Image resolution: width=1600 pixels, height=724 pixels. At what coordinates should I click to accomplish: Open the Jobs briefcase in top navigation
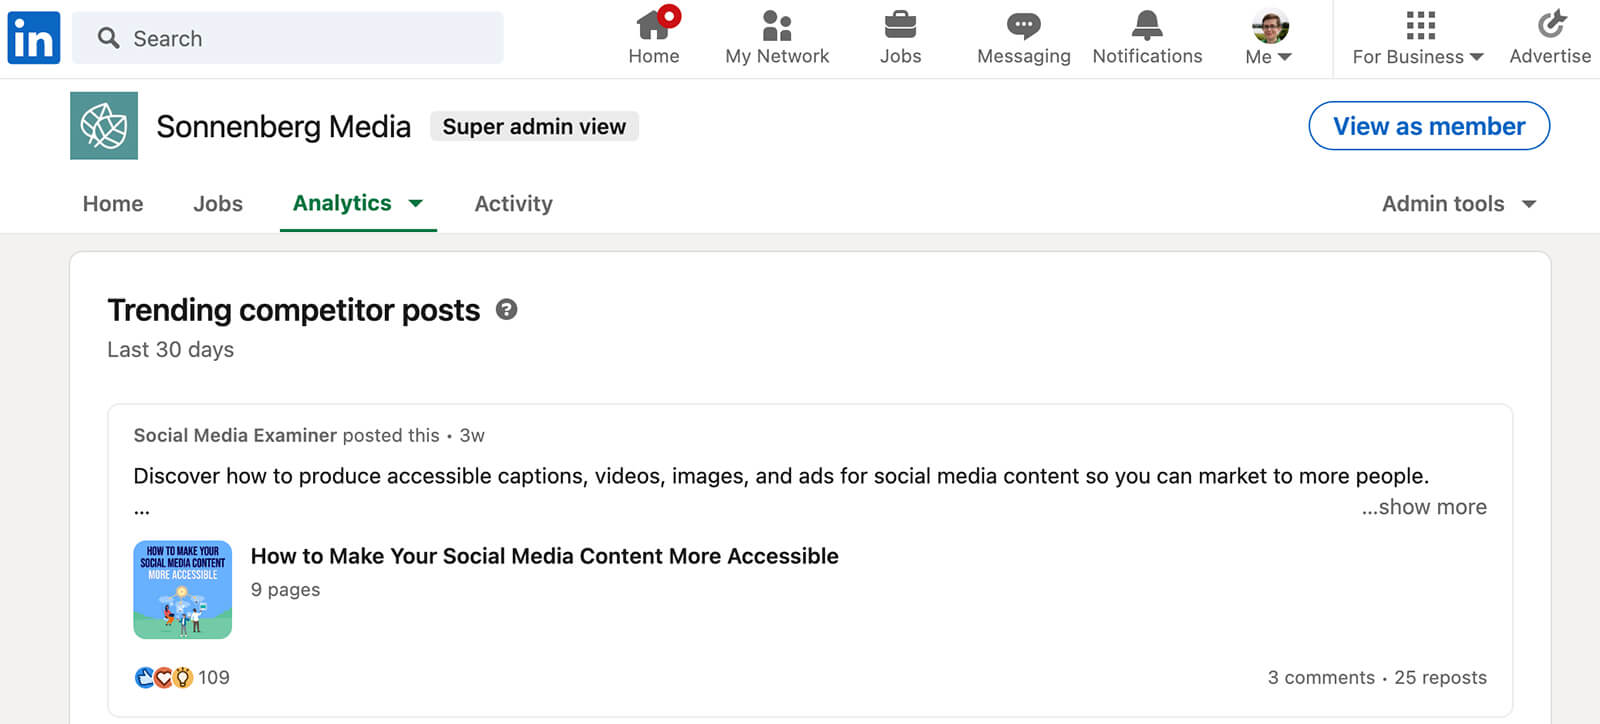coord(900,37)
